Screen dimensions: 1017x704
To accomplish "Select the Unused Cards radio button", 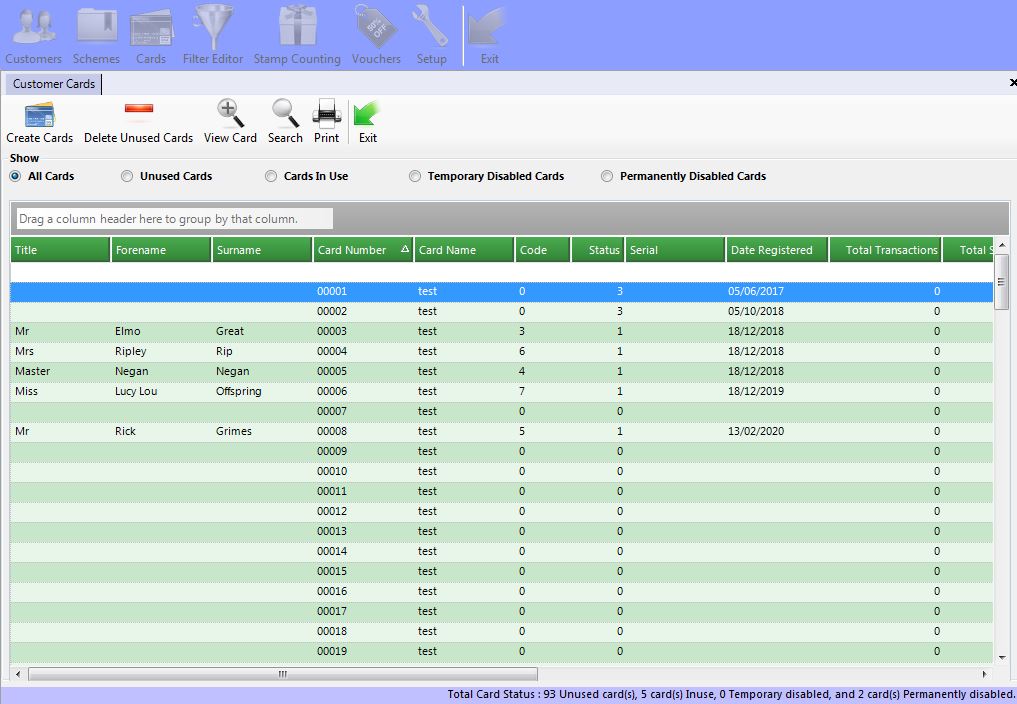I will click(127, 176).
